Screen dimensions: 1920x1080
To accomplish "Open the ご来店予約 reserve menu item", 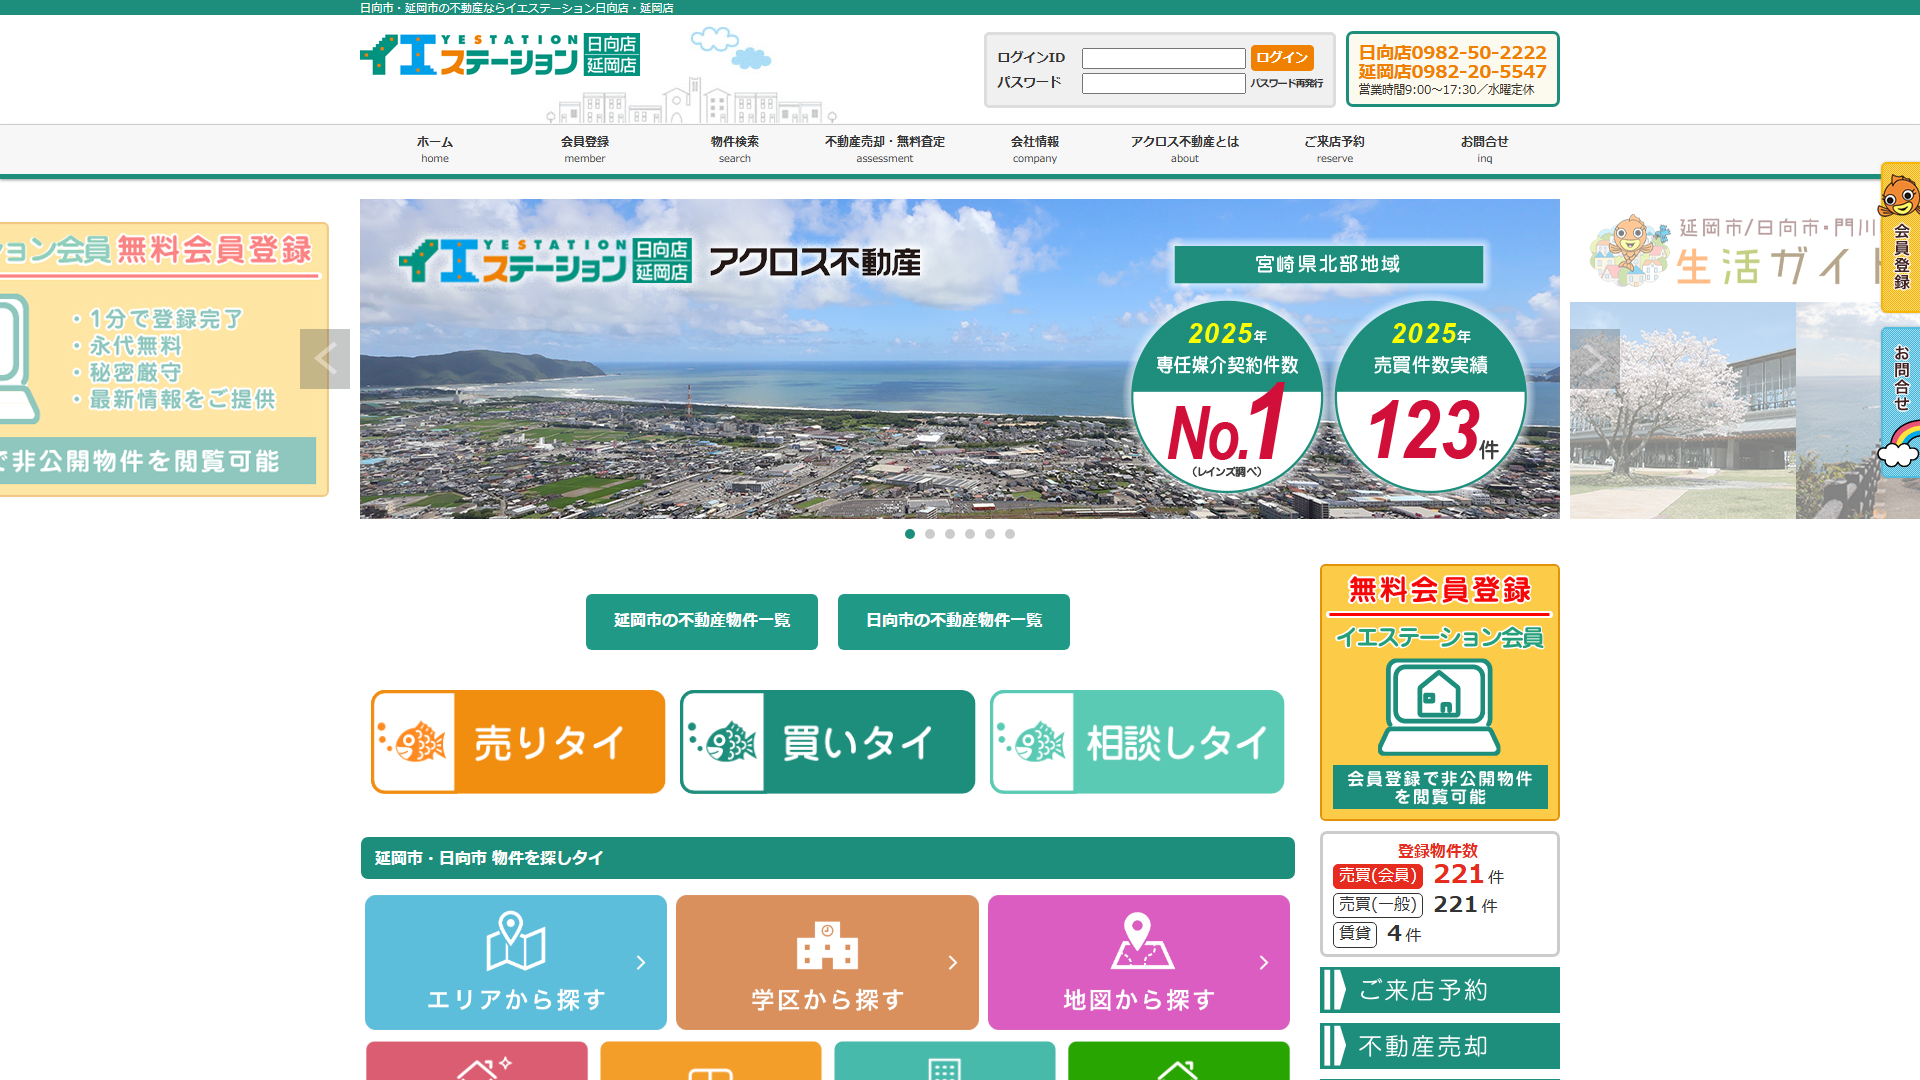I will coord(1335,149).
